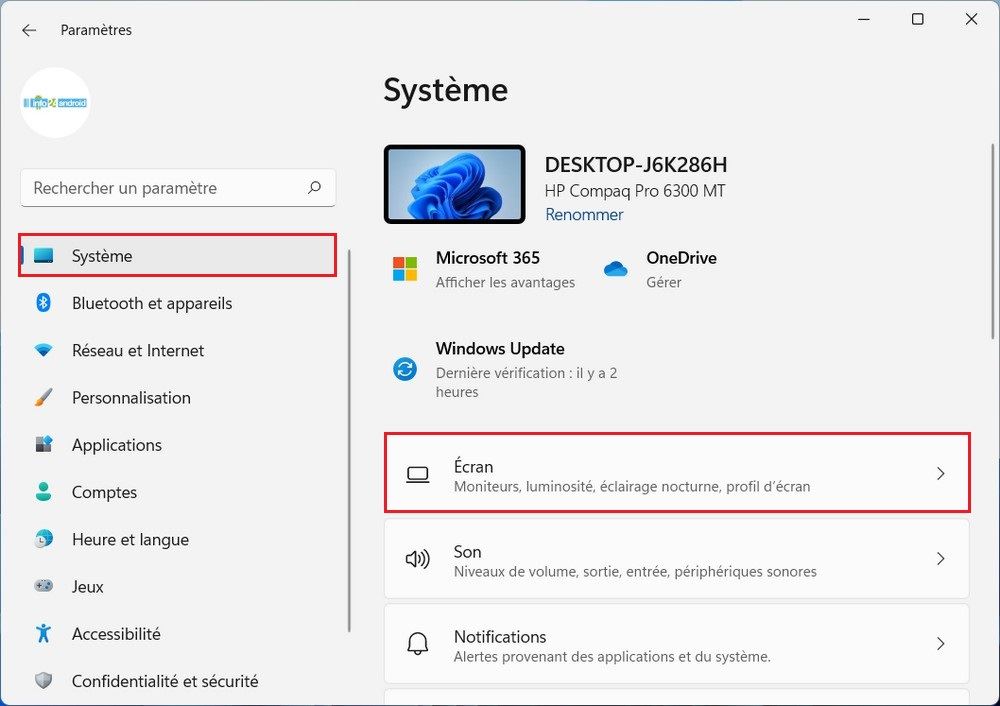Click the OneDrive cloud icon

[x=615, y=269]
